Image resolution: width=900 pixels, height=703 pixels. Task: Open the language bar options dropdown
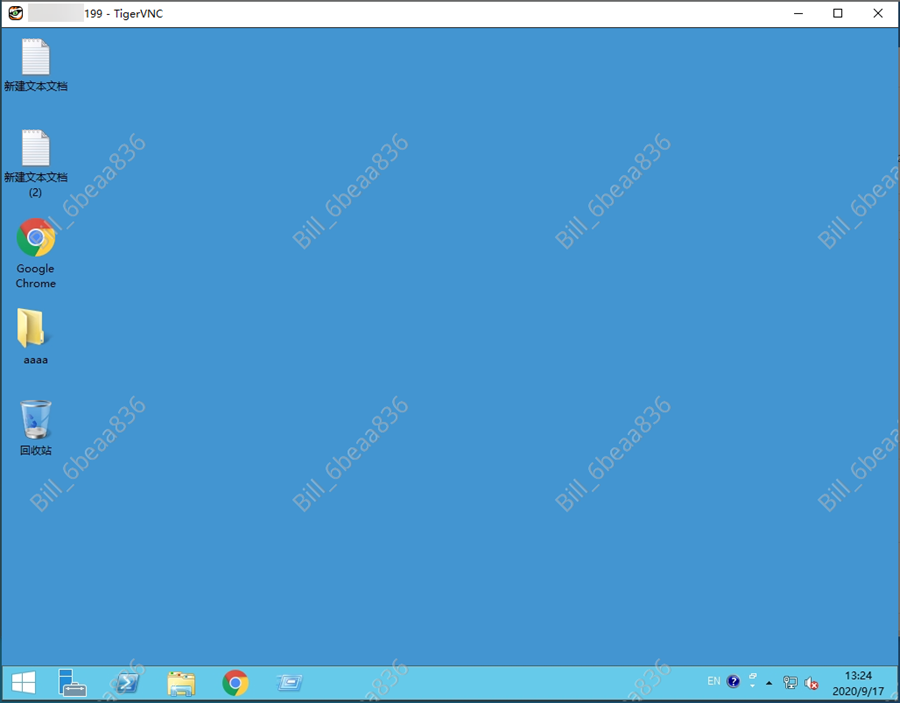(752, 686)
